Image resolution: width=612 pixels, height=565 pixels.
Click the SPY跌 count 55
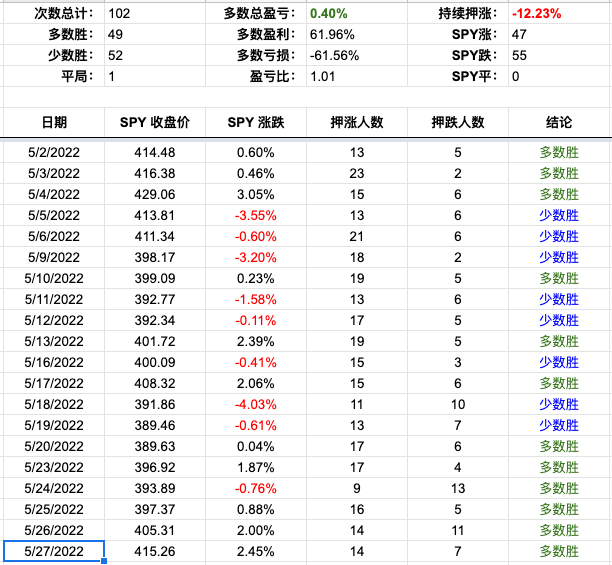519,56
